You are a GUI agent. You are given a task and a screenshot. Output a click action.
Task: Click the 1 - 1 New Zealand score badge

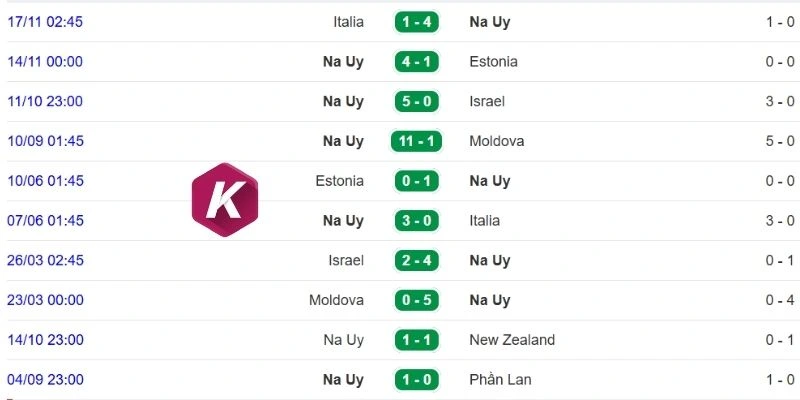coord(417,340)
